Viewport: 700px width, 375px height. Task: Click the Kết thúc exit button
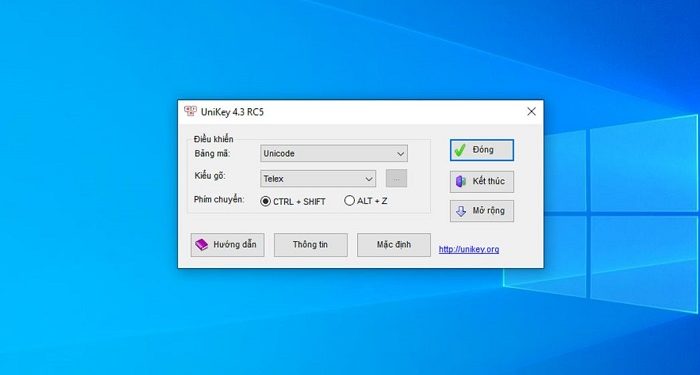coord(482,181)
